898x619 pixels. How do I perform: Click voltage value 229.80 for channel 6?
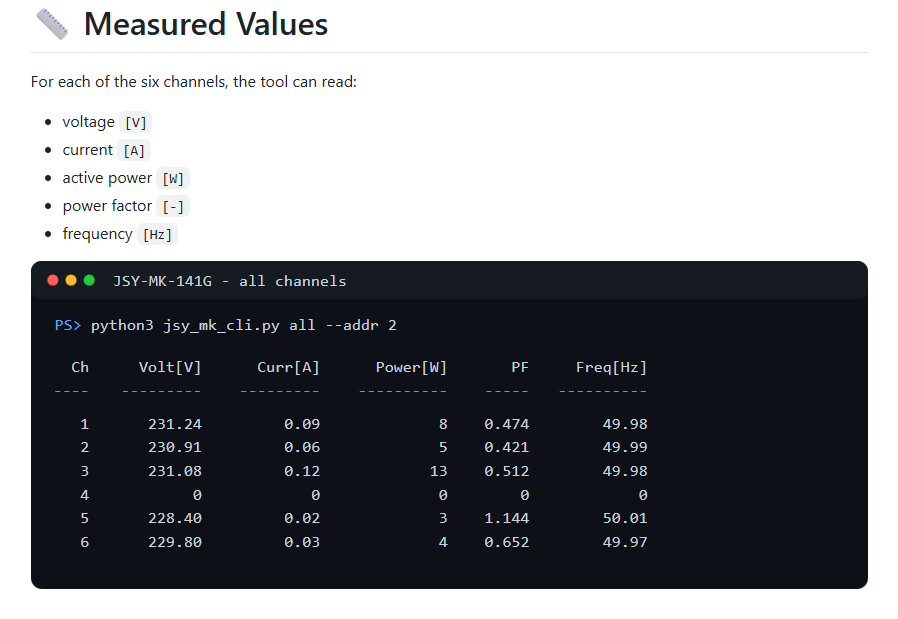click(x=175, y=542)
